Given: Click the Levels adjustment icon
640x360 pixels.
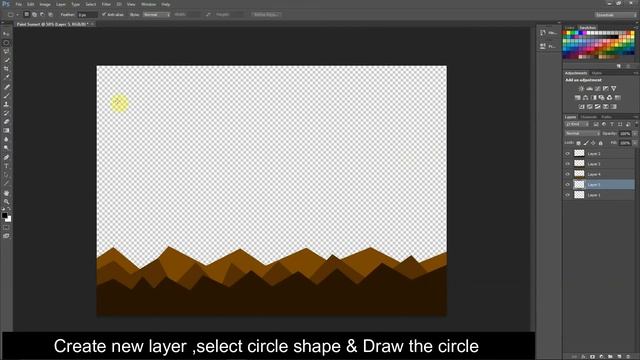Looking at the screenshot, I should (589, 89).
